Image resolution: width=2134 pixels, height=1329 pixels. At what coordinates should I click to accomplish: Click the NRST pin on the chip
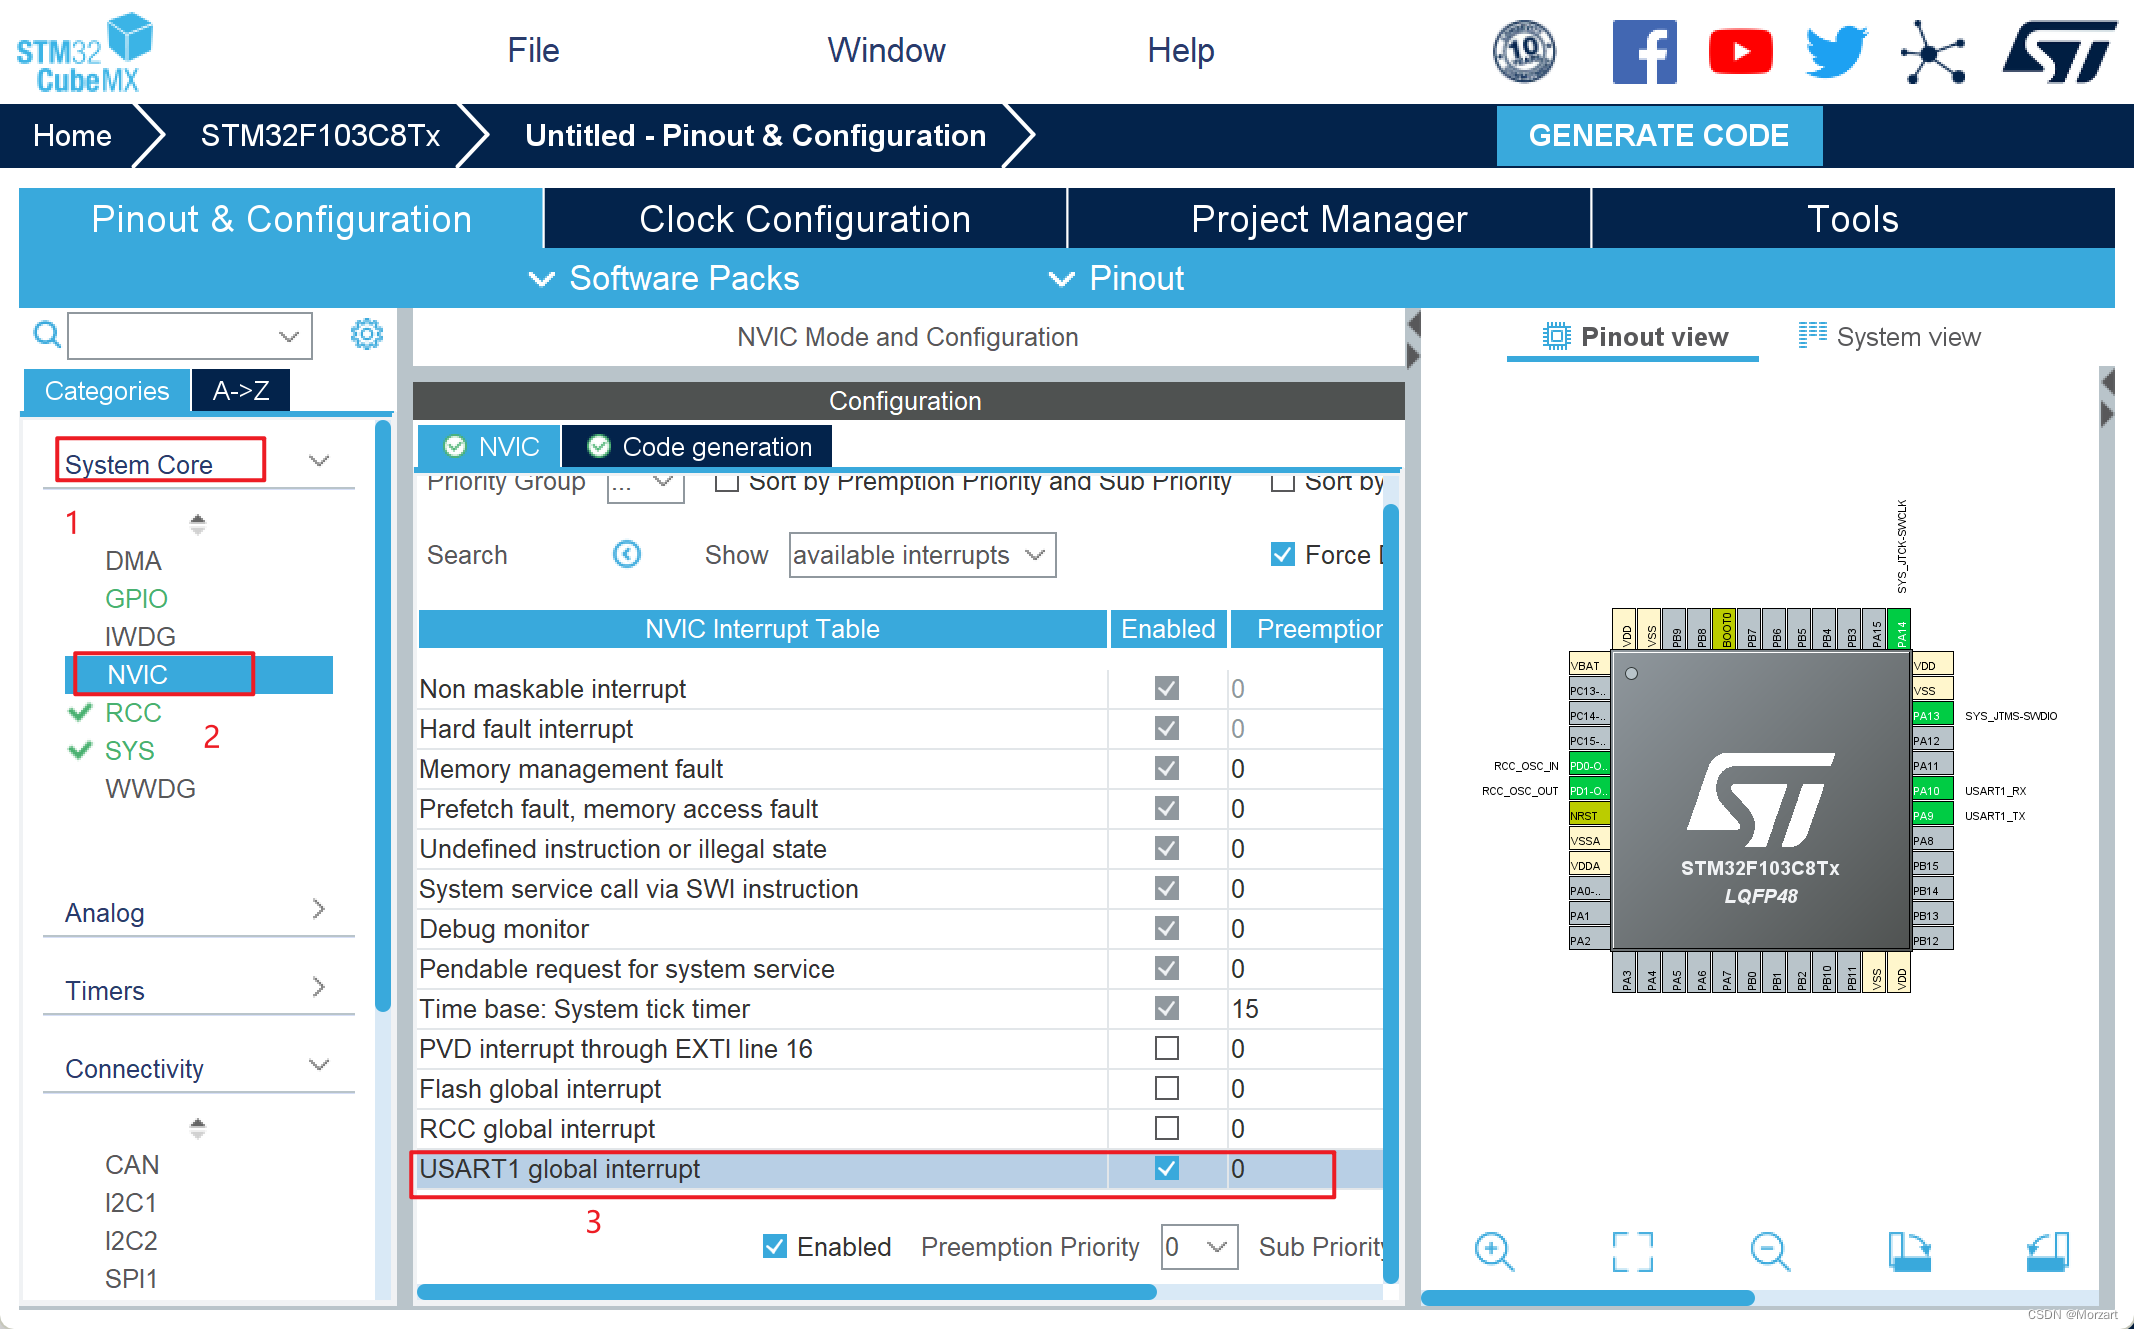click(1589, 815)
